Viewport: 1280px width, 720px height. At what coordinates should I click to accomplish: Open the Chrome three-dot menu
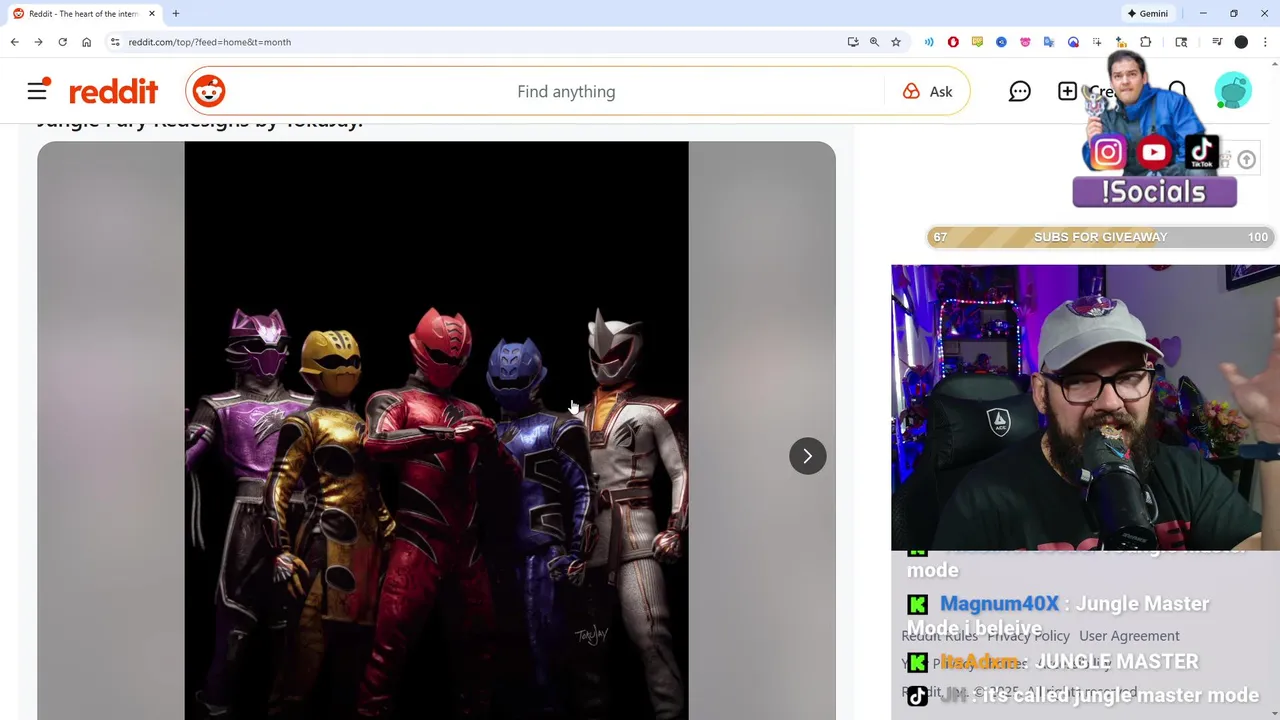click(x=1265, y=42)
